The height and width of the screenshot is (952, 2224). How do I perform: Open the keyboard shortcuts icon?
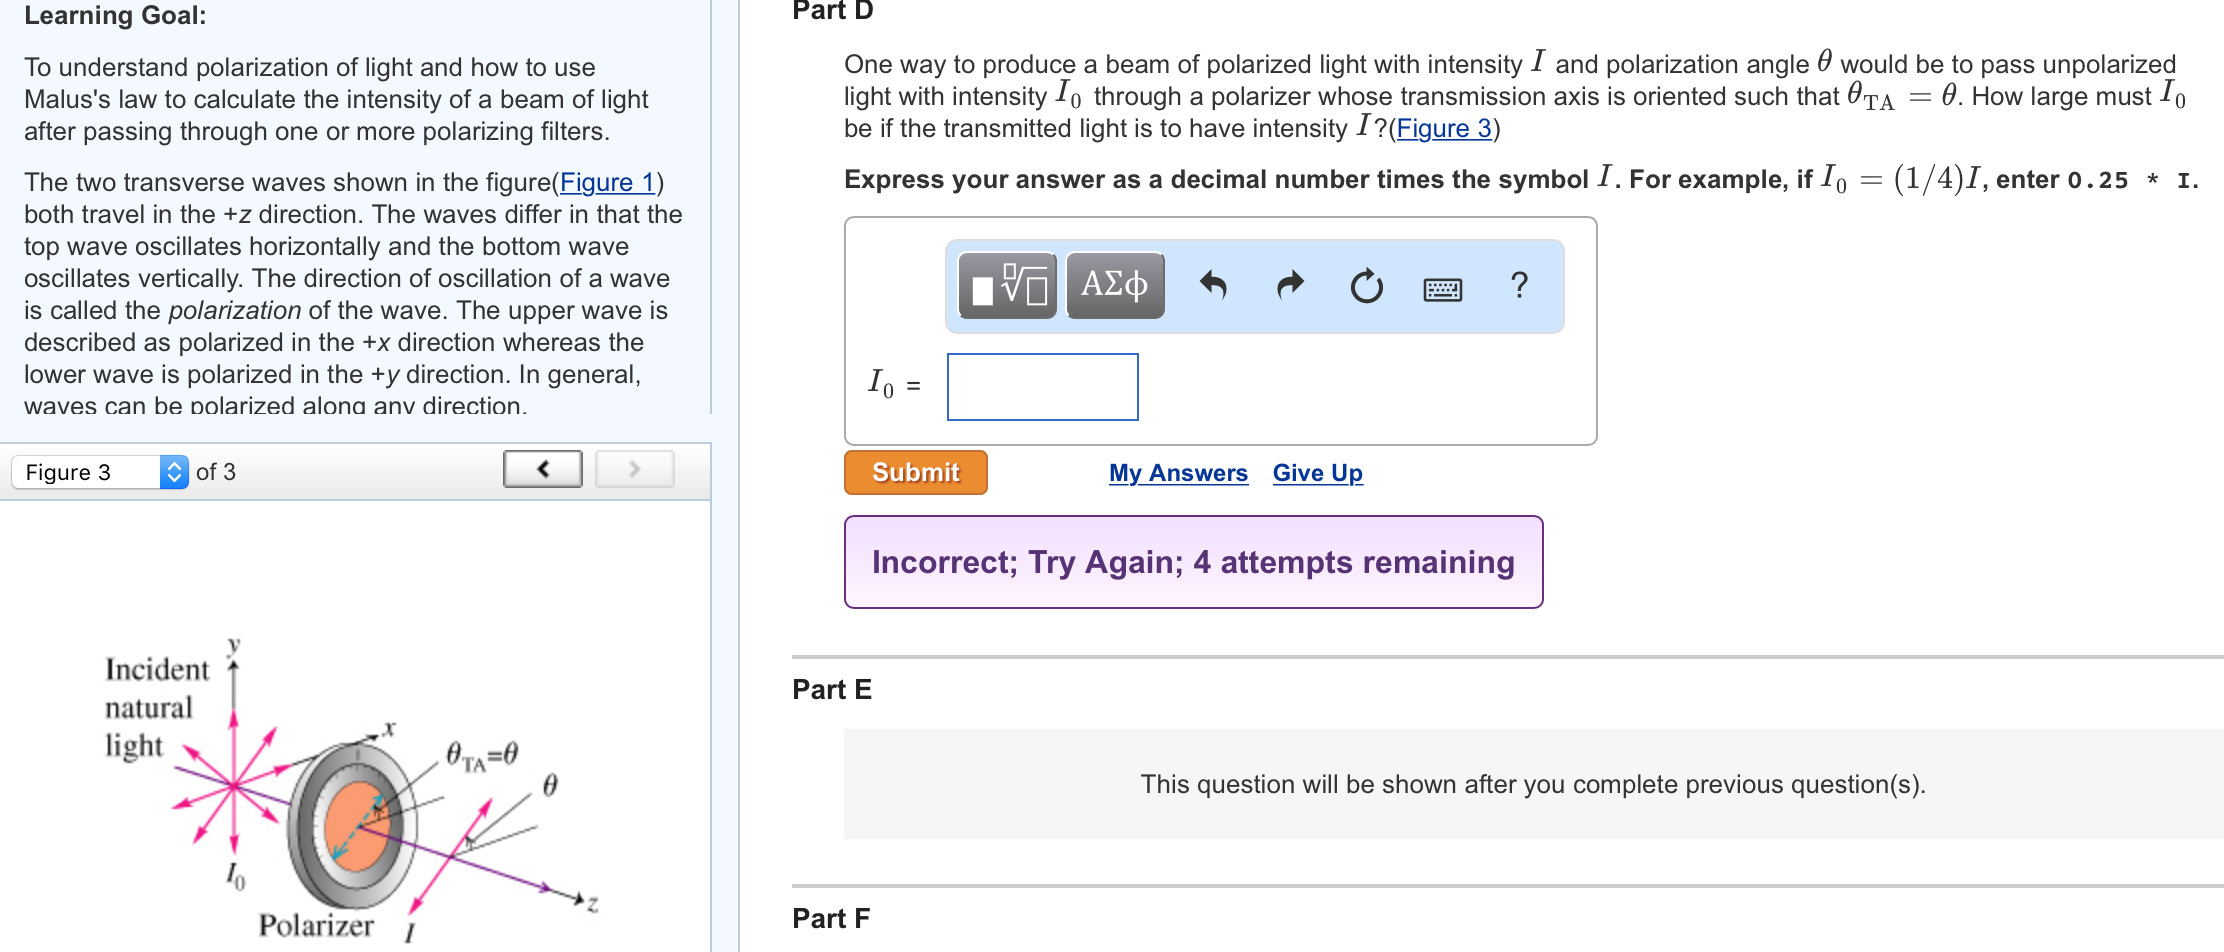(1442, 289)
